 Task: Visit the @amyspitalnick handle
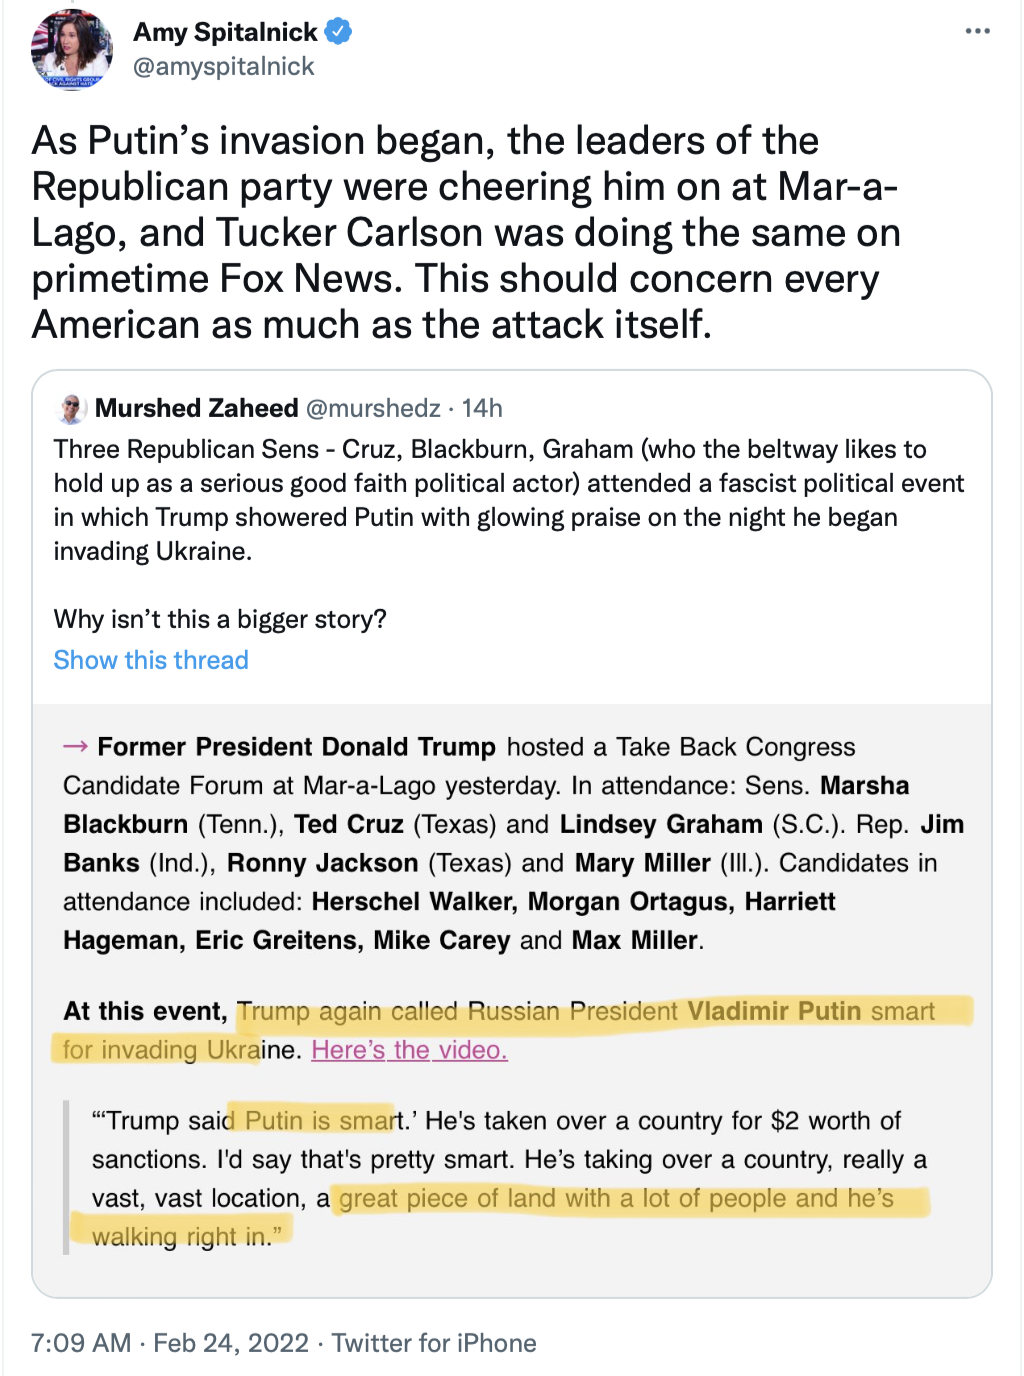224,67
